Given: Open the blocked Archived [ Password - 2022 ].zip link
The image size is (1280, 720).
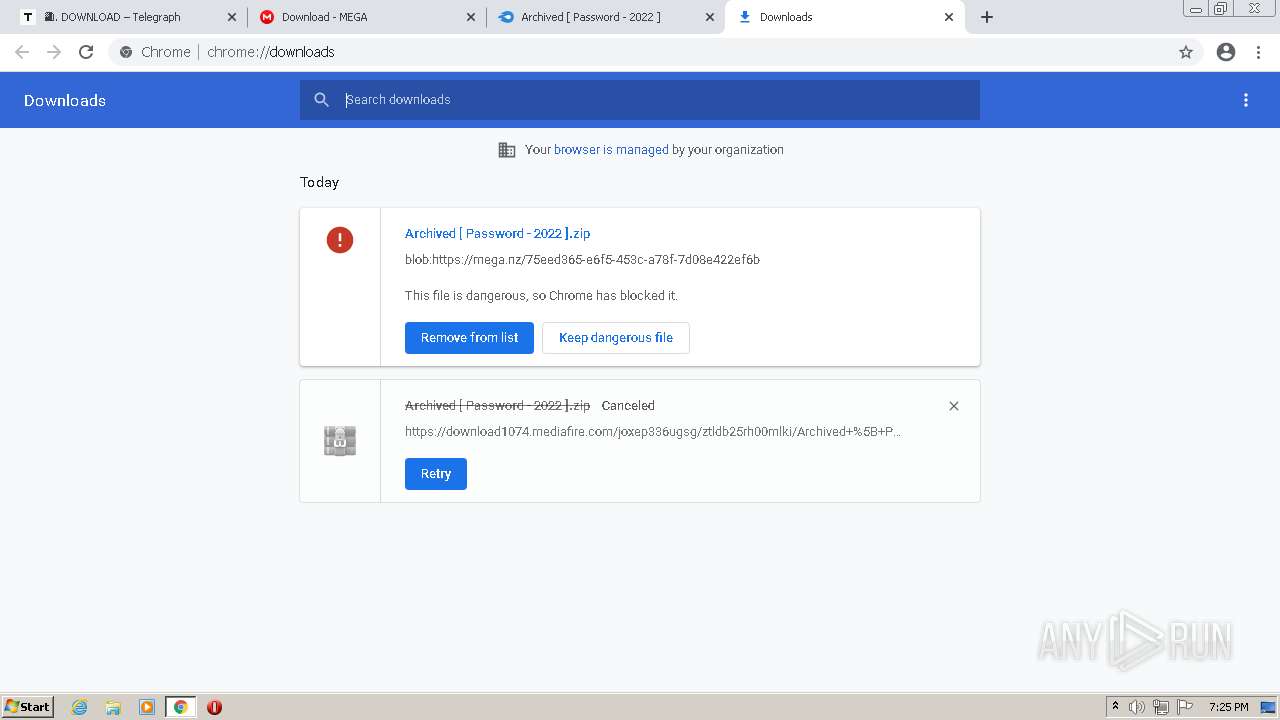Looking at the screenshot, I should (x=497, y=233).
